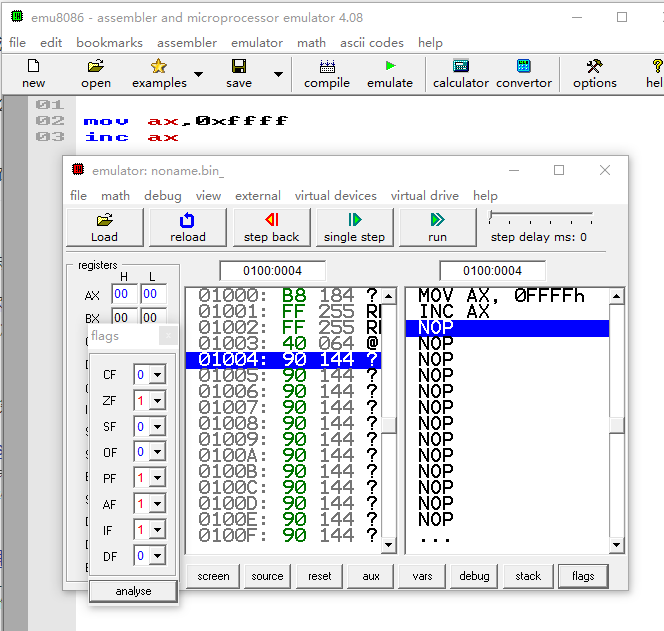The height and width of the screenshot is (631, 664).
Task: Select the highlighted 01004: 90 memory row
Action: pyautogui.click(x=283, y=360)
